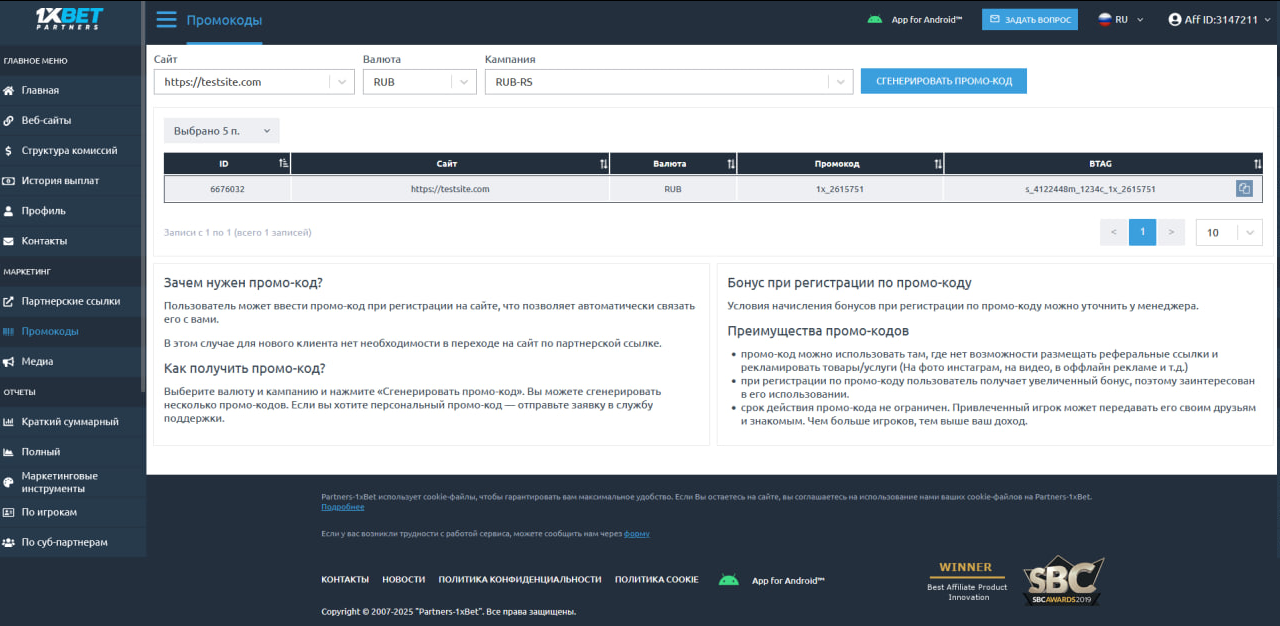Copy the BTAG using the copy icon
The width and height of the screenshot is (1280, 626).
tap(1244, 188)
